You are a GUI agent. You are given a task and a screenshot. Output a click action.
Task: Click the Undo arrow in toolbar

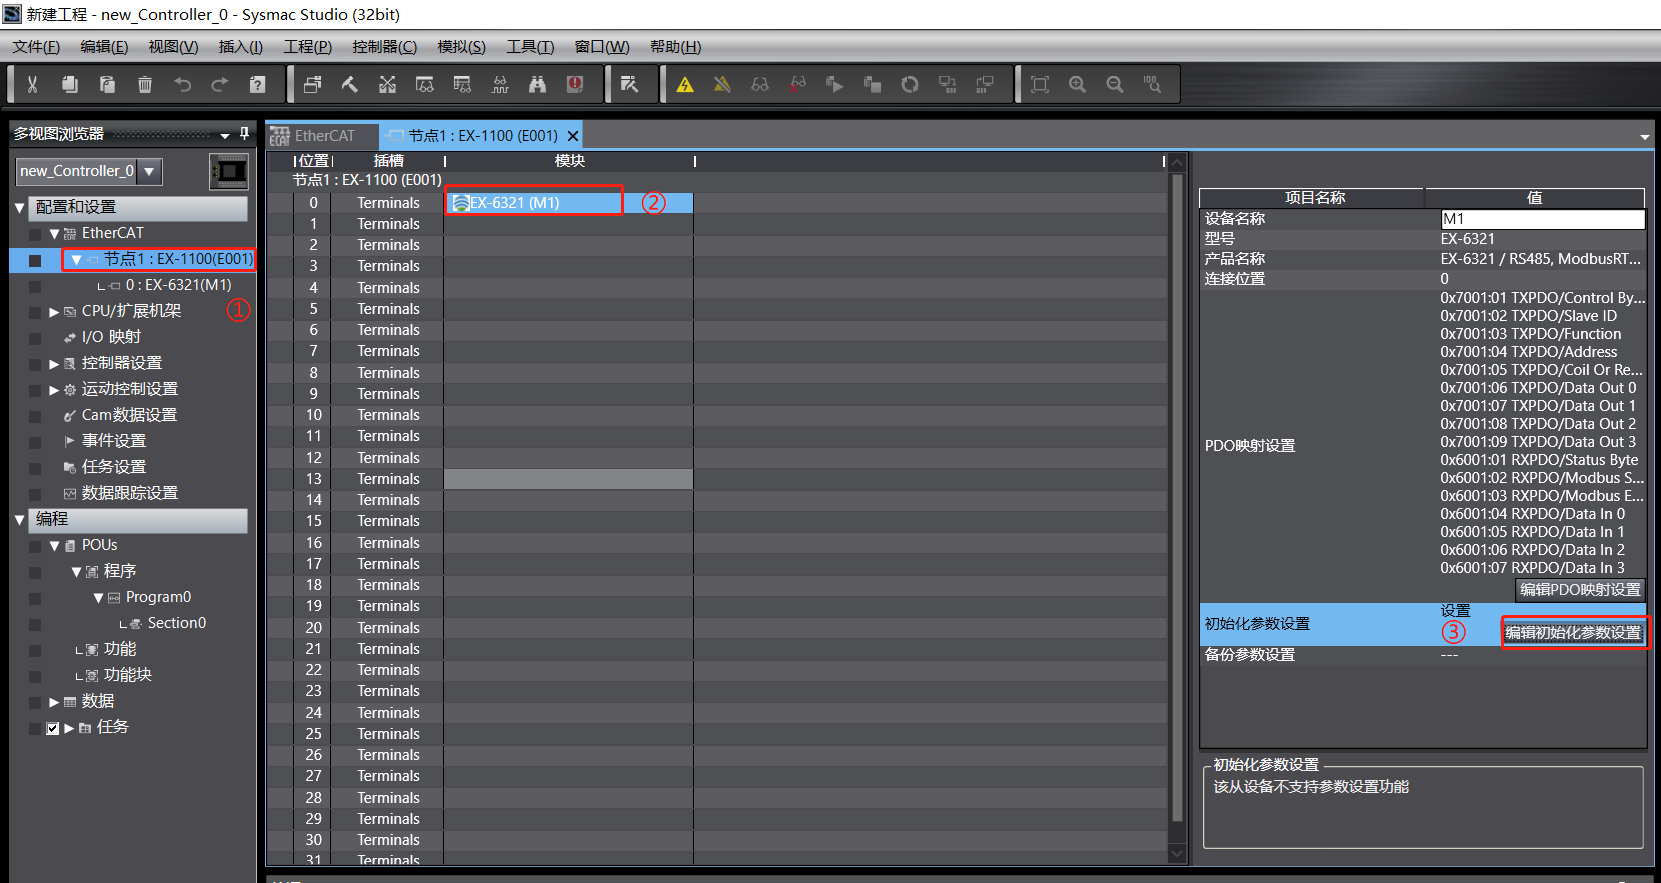point(182,85)
